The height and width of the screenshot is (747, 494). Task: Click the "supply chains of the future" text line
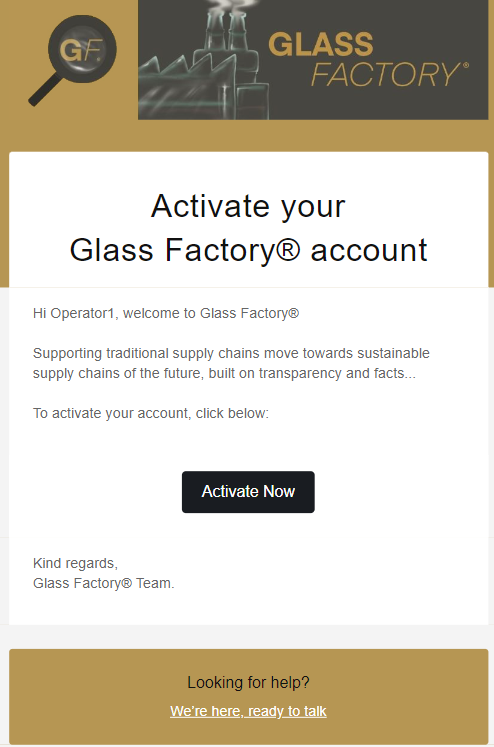[x=224, y=373]
